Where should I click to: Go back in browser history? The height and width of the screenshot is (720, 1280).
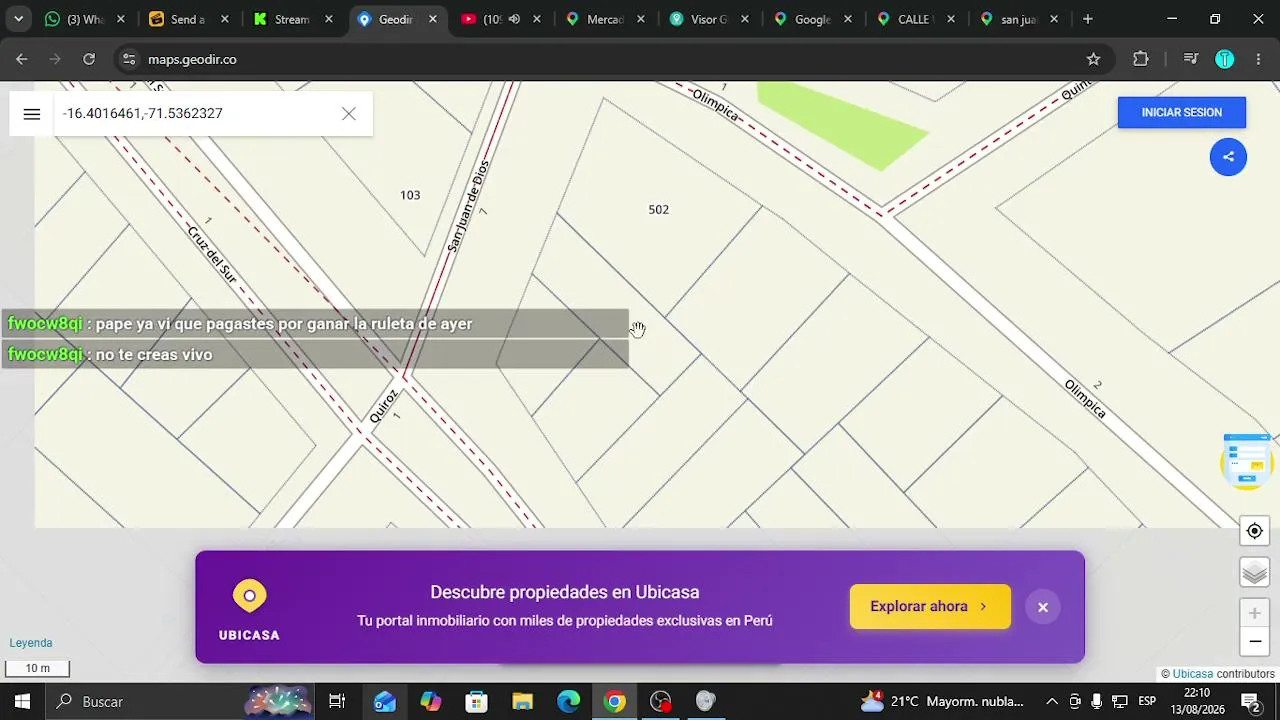pyautogui.click(x=22, y=59)
